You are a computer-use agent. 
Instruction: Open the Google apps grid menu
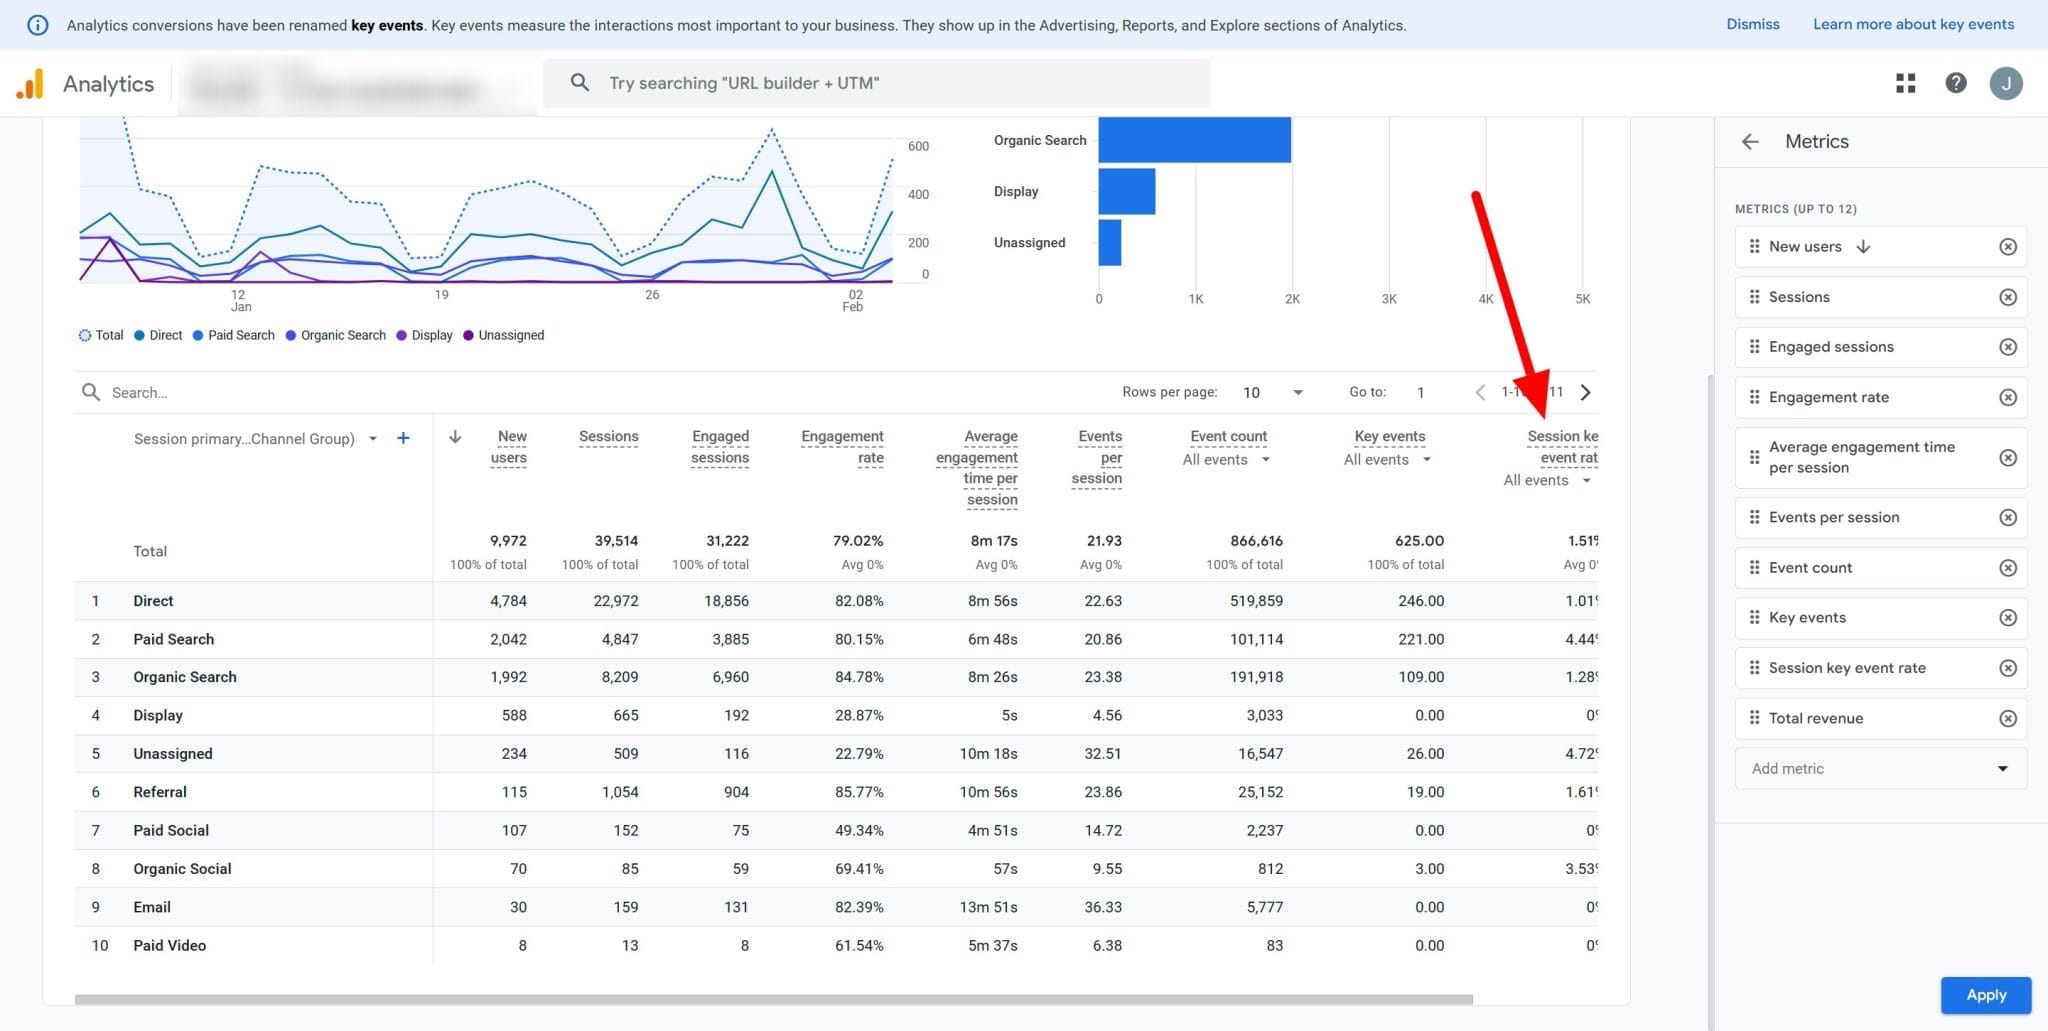tap(1905, 83)
